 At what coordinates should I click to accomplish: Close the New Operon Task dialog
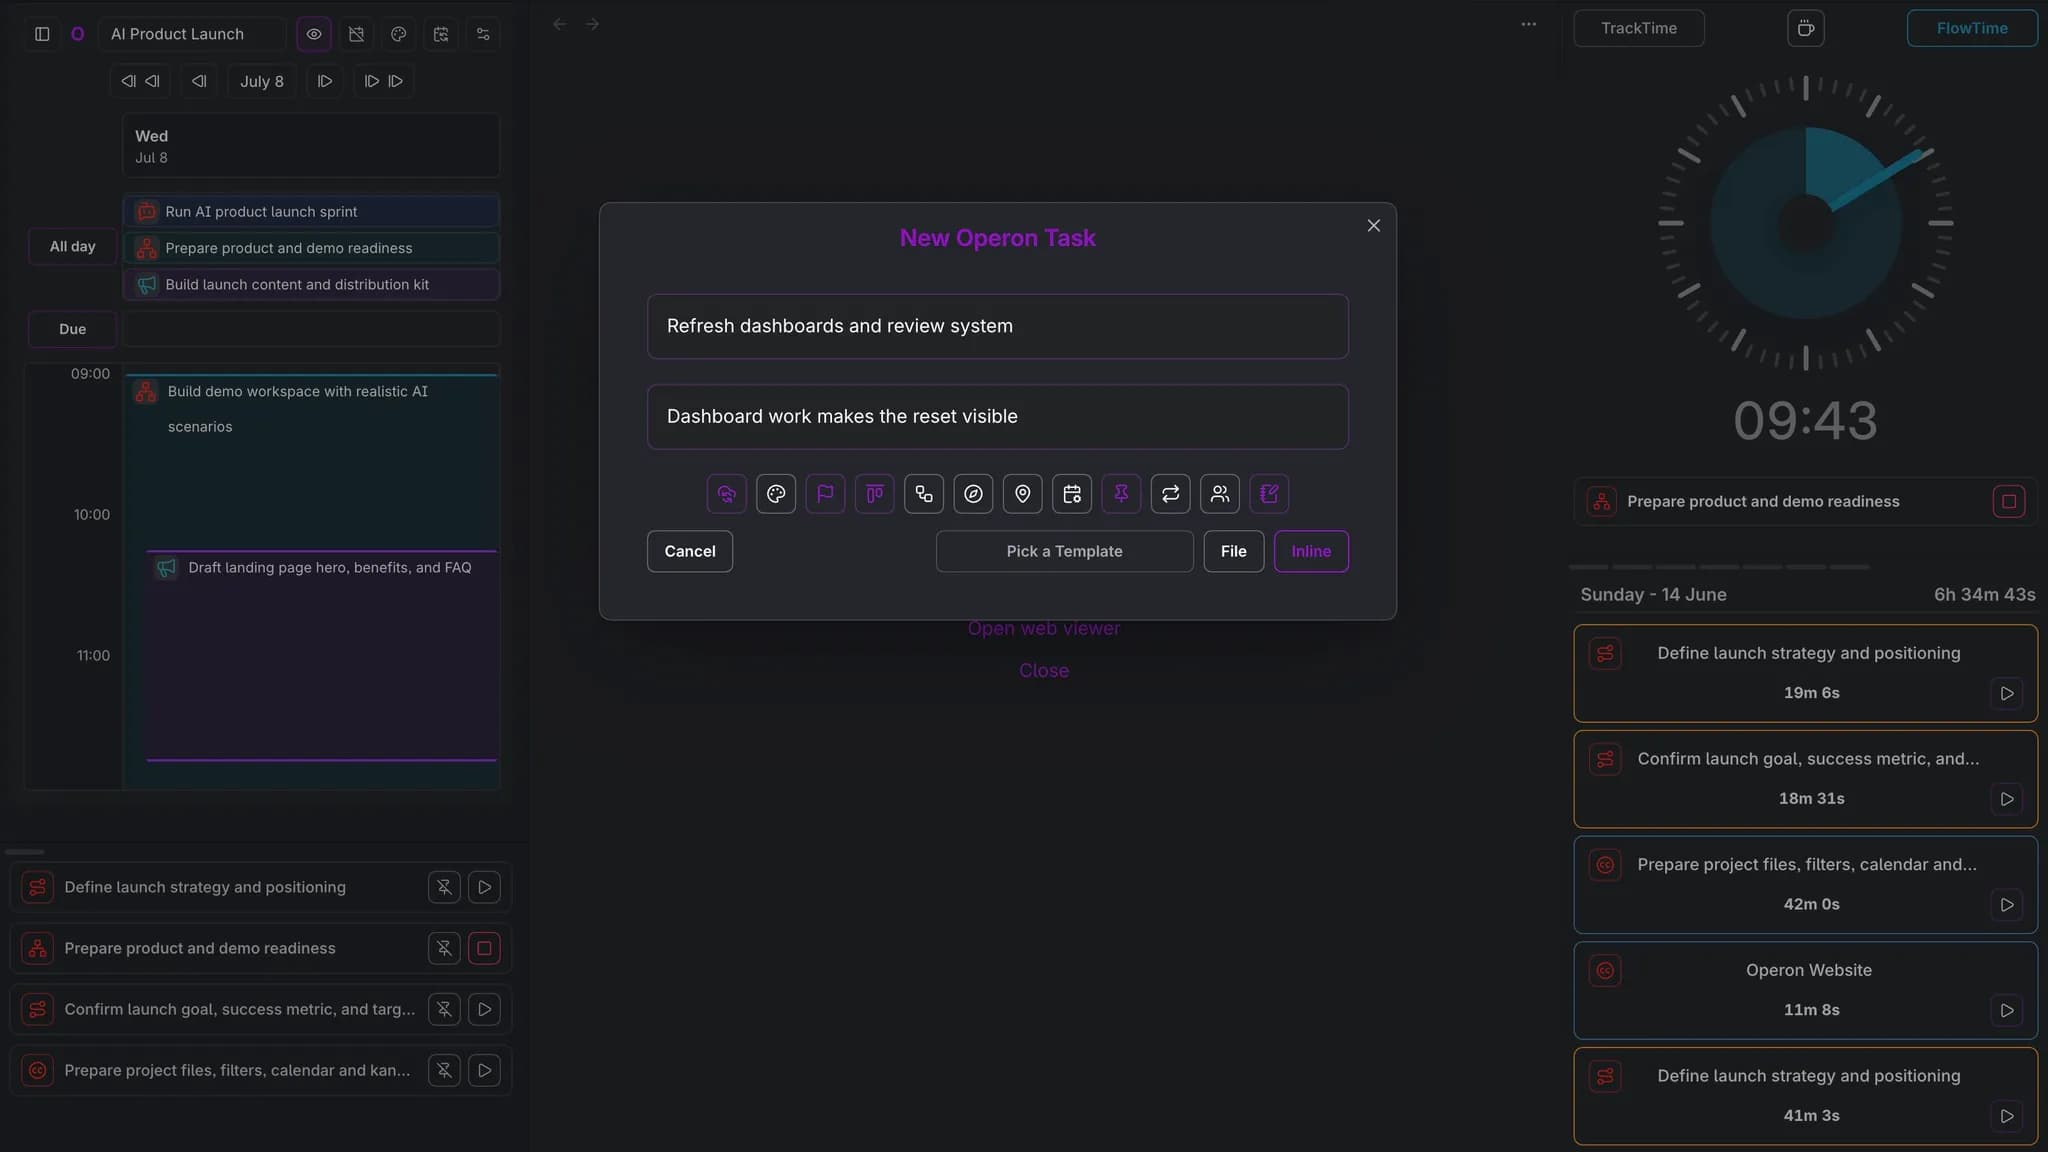pos(1373,226)
